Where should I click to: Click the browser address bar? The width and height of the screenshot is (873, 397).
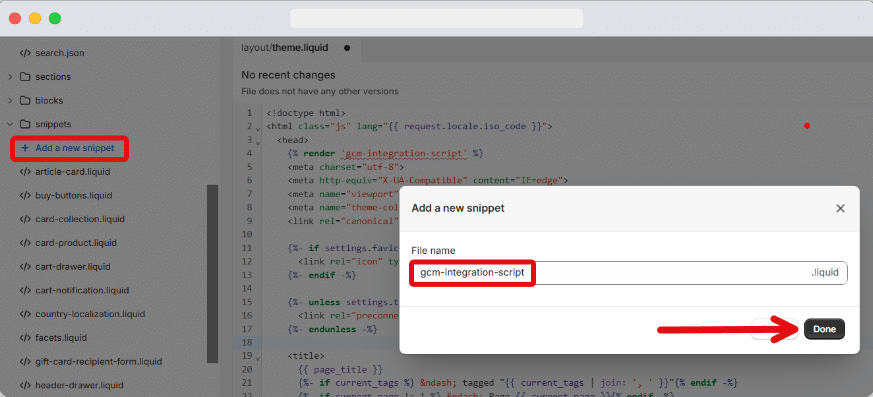pos(436,18)
